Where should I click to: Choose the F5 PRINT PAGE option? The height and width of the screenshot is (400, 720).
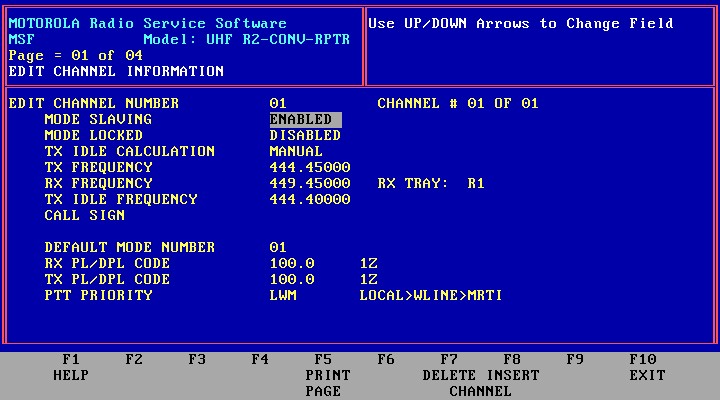click(327, 375)
